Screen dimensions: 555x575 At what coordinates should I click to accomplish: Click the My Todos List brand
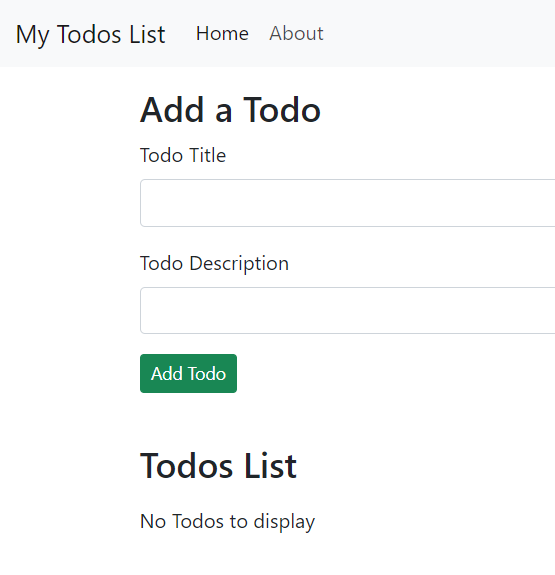tap(91, 34)
